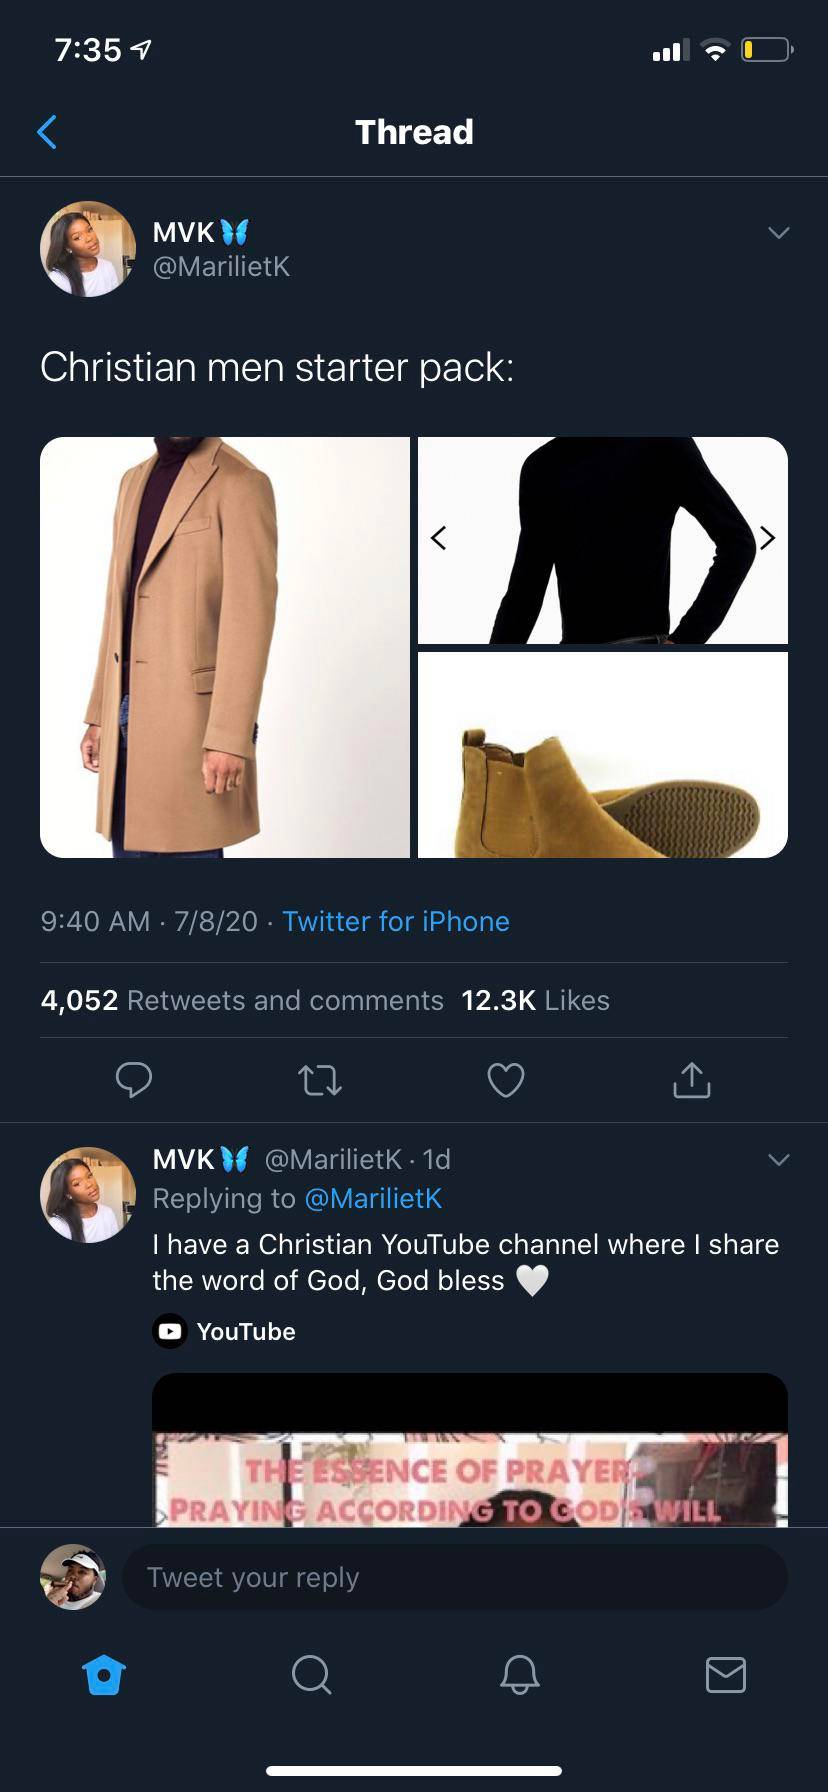This screenshot has width=828, height=1792.
Task: Open the Search tab
Action: tap(311, 1674)
